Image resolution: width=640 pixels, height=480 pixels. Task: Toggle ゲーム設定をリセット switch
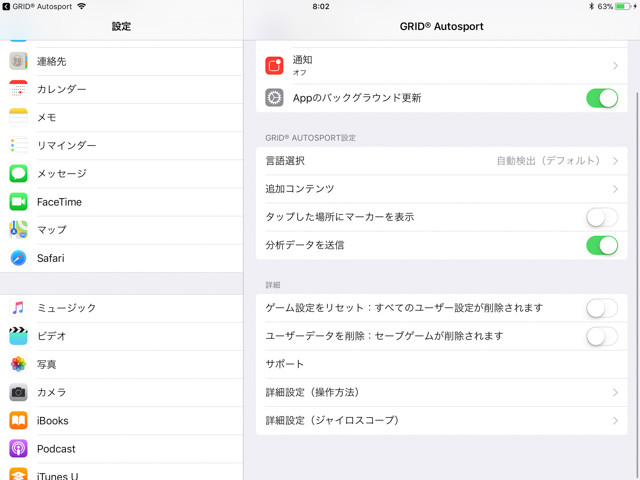(602, 308)
